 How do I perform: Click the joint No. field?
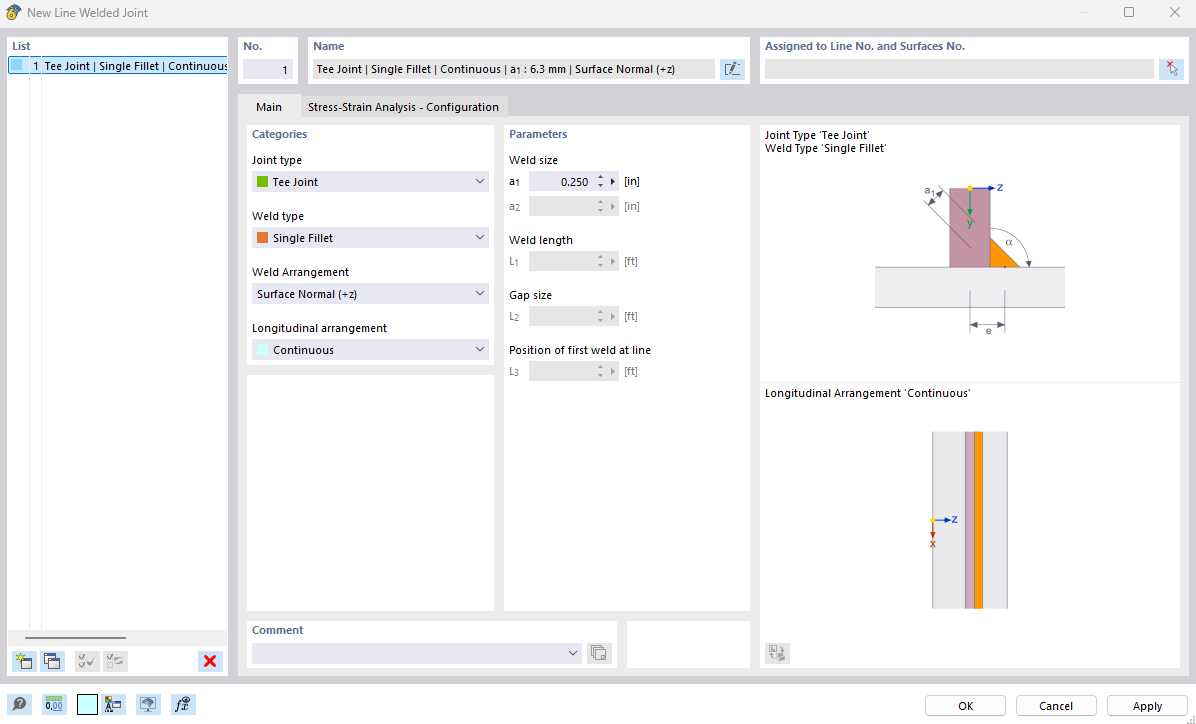tap(268, 69)
